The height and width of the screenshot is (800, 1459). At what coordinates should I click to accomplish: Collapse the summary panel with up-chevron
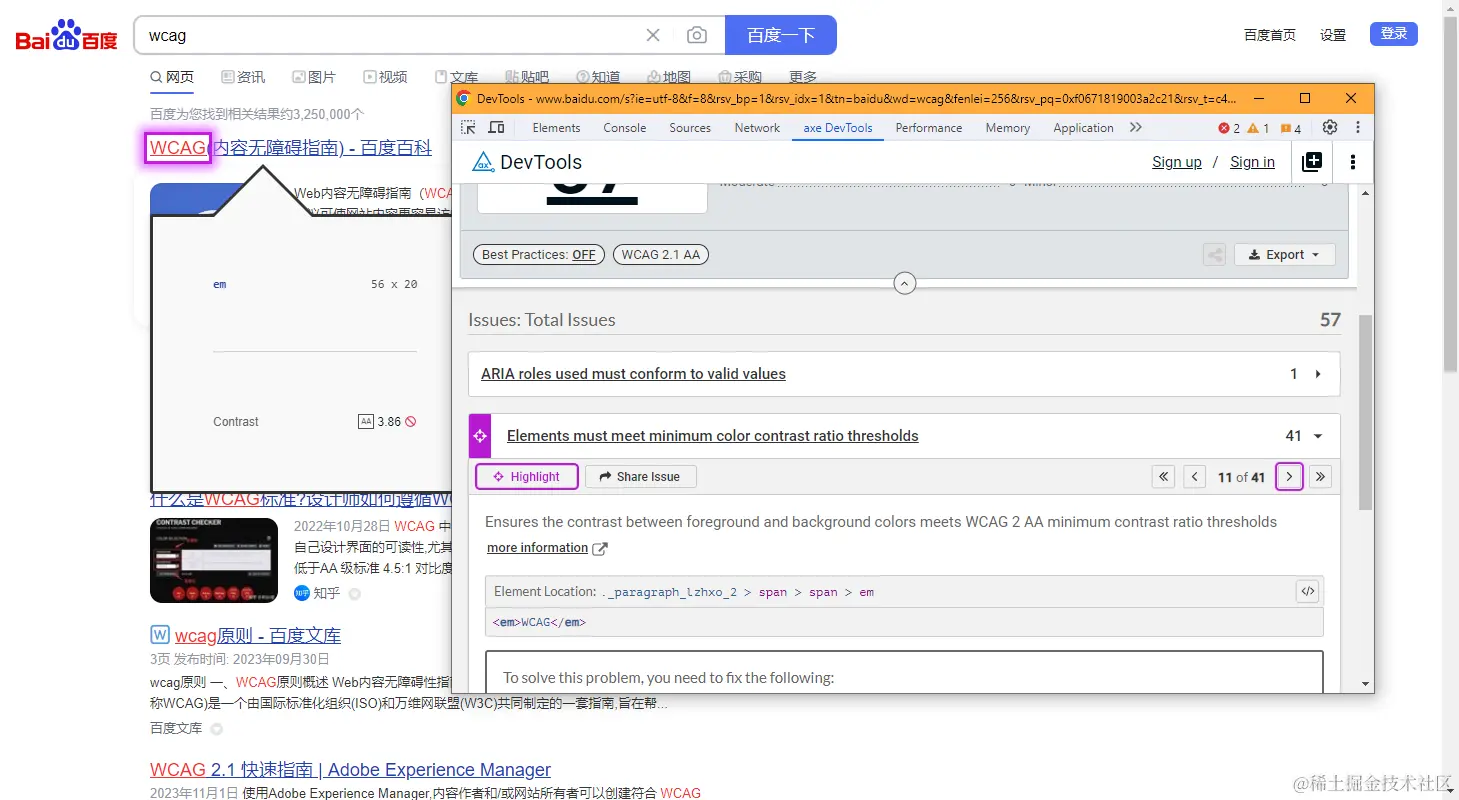coord(904,283)
